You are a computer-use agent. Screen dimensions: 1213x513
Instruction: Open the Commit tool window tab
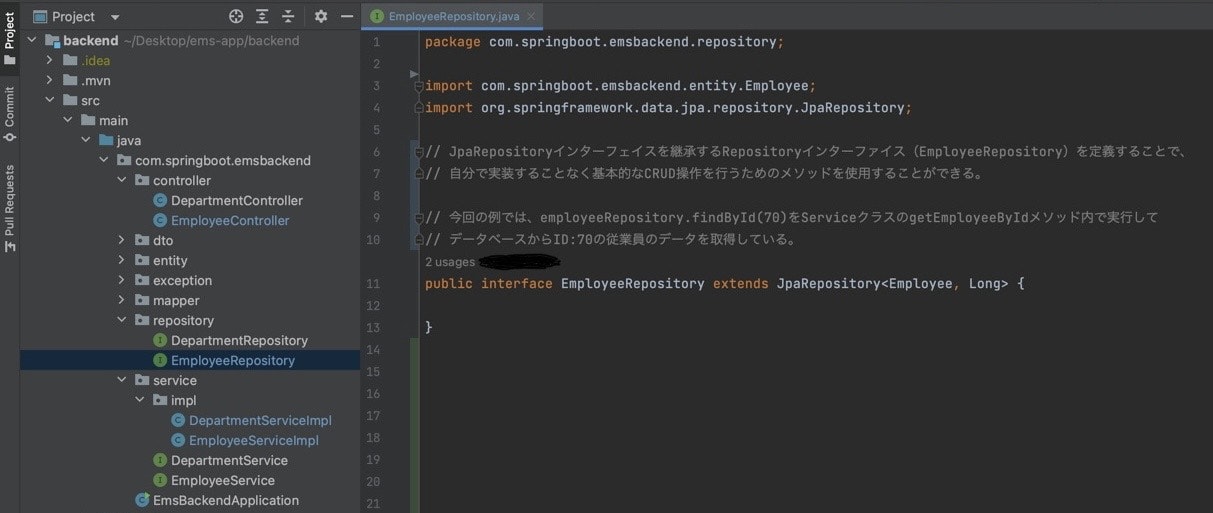coord(9,113)
